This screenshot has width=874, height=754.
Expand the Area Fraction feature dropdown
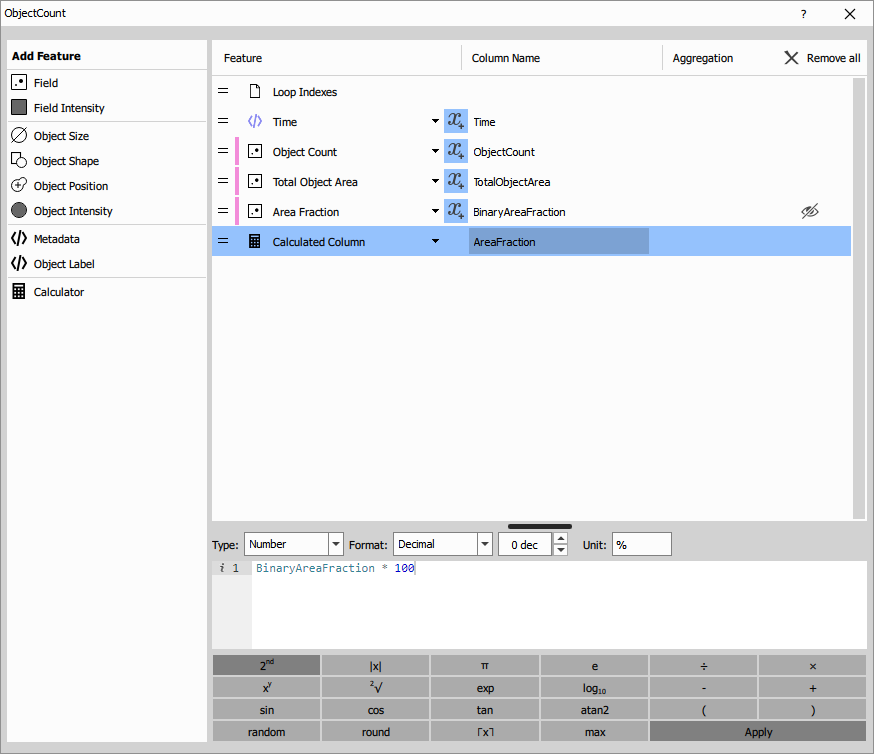435,211
